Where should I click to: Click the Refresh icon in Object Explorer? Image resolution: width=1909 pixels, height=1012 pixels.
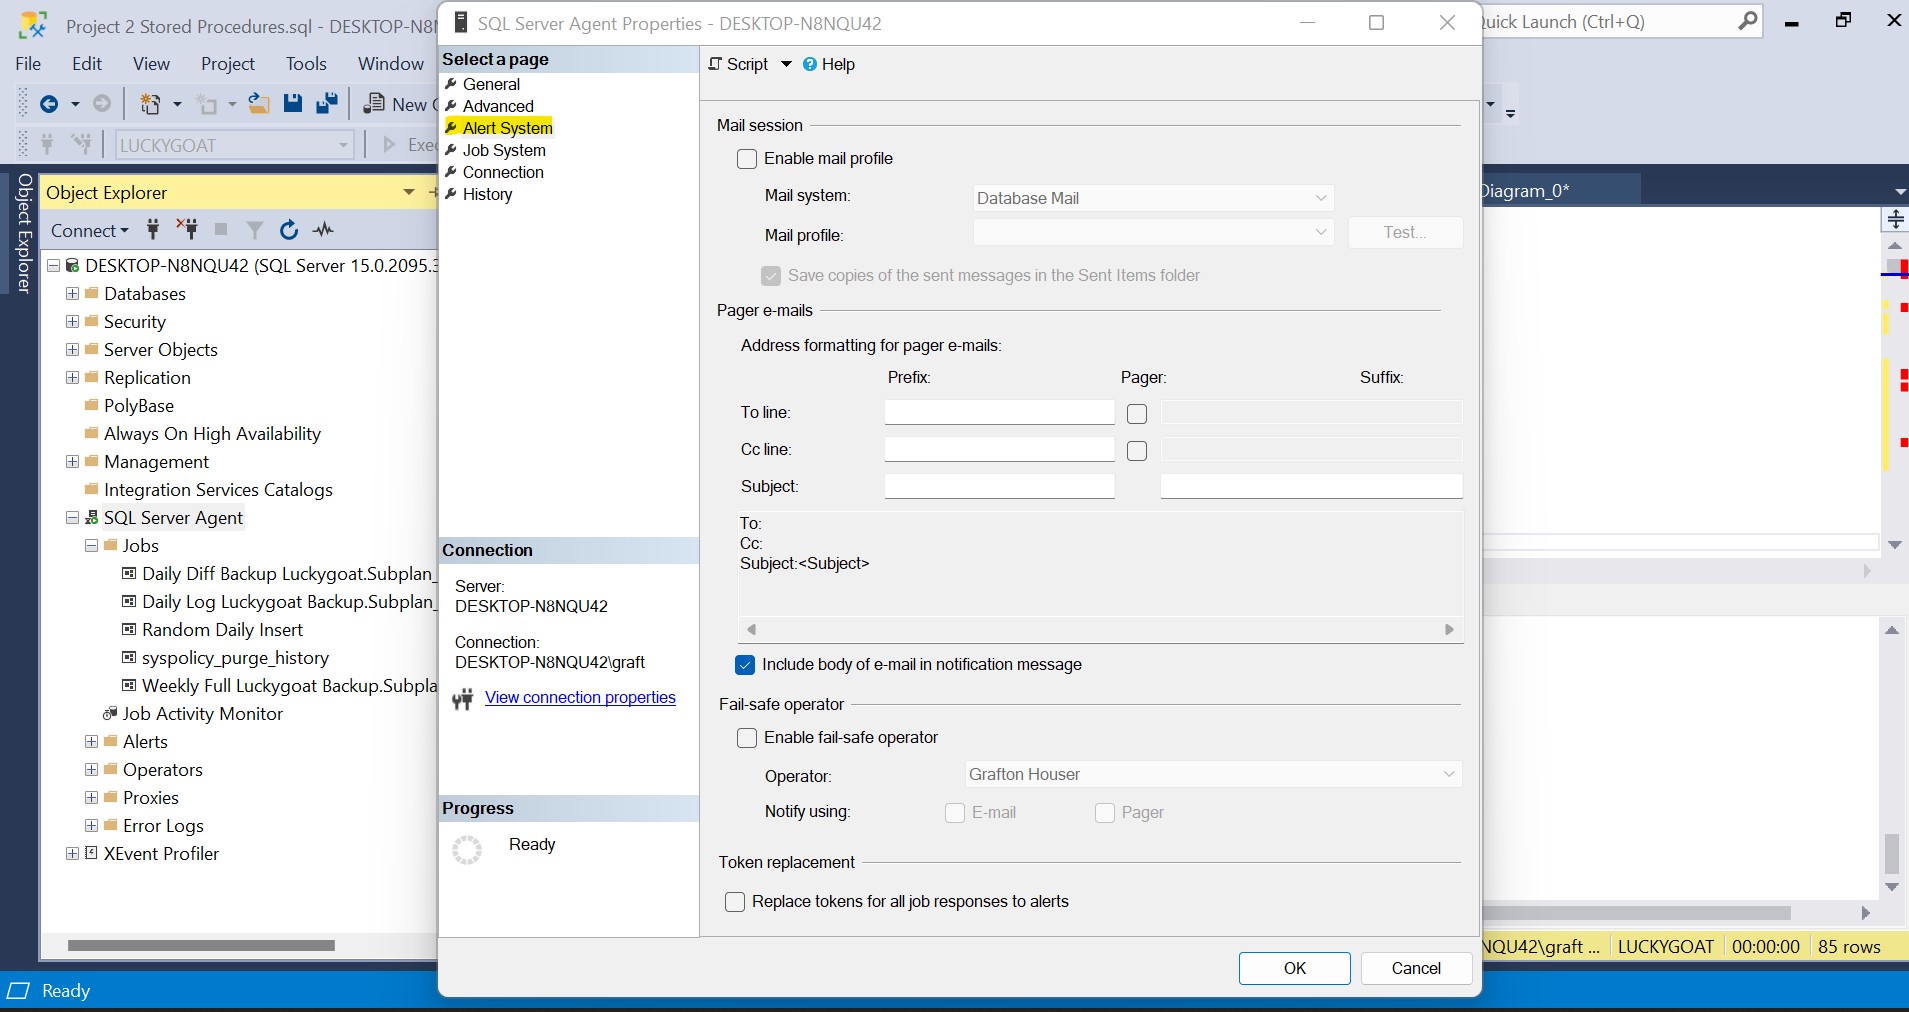[289, 230]
